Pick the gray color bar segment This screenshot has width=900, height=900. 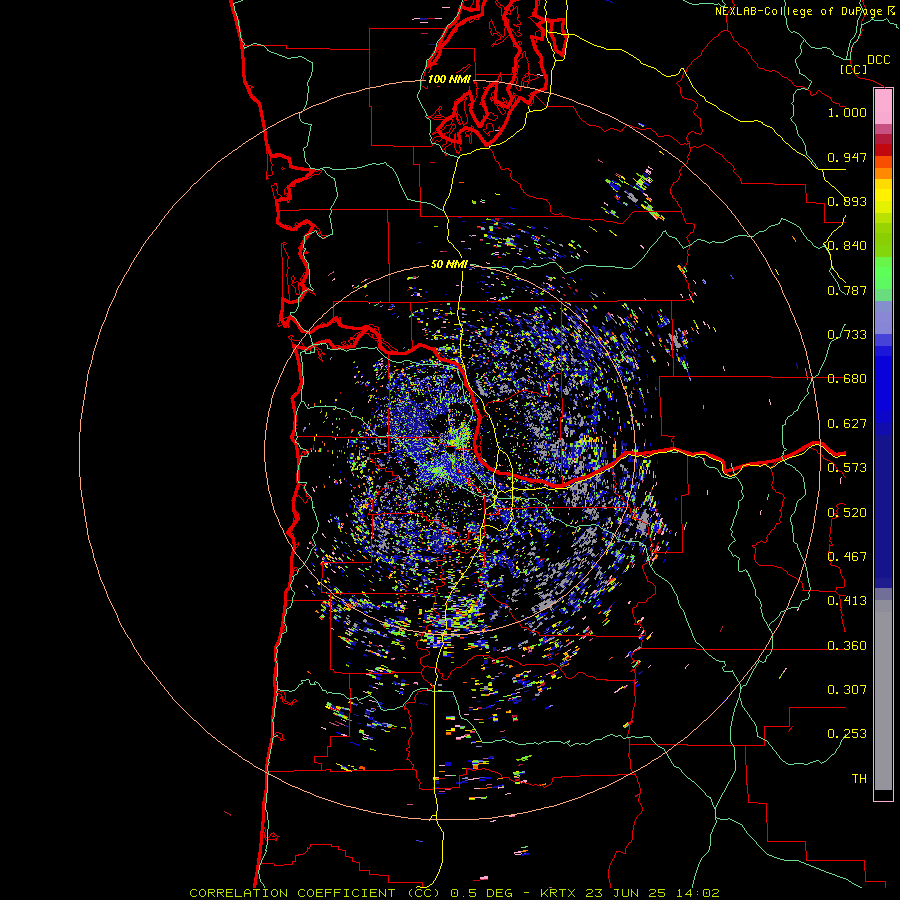(883, 695)
